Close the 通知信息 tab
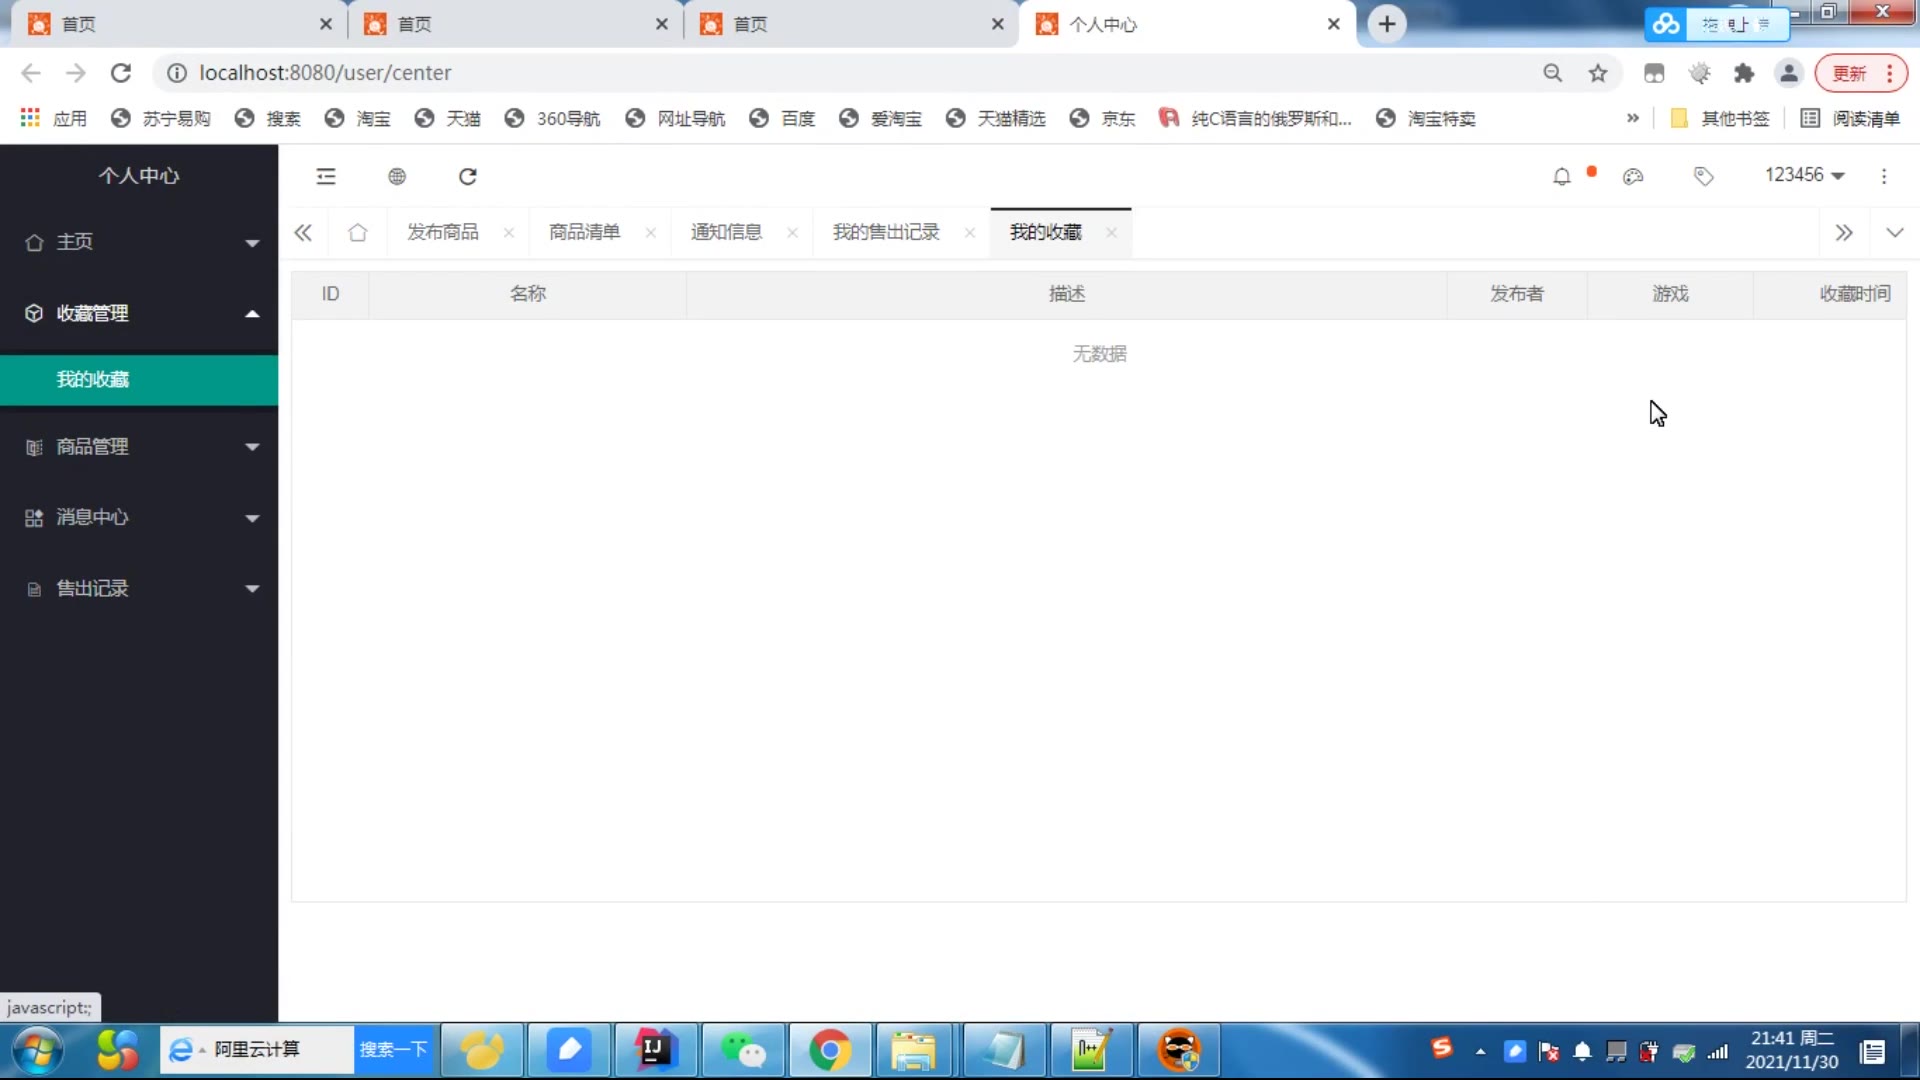 pos(792,233)
